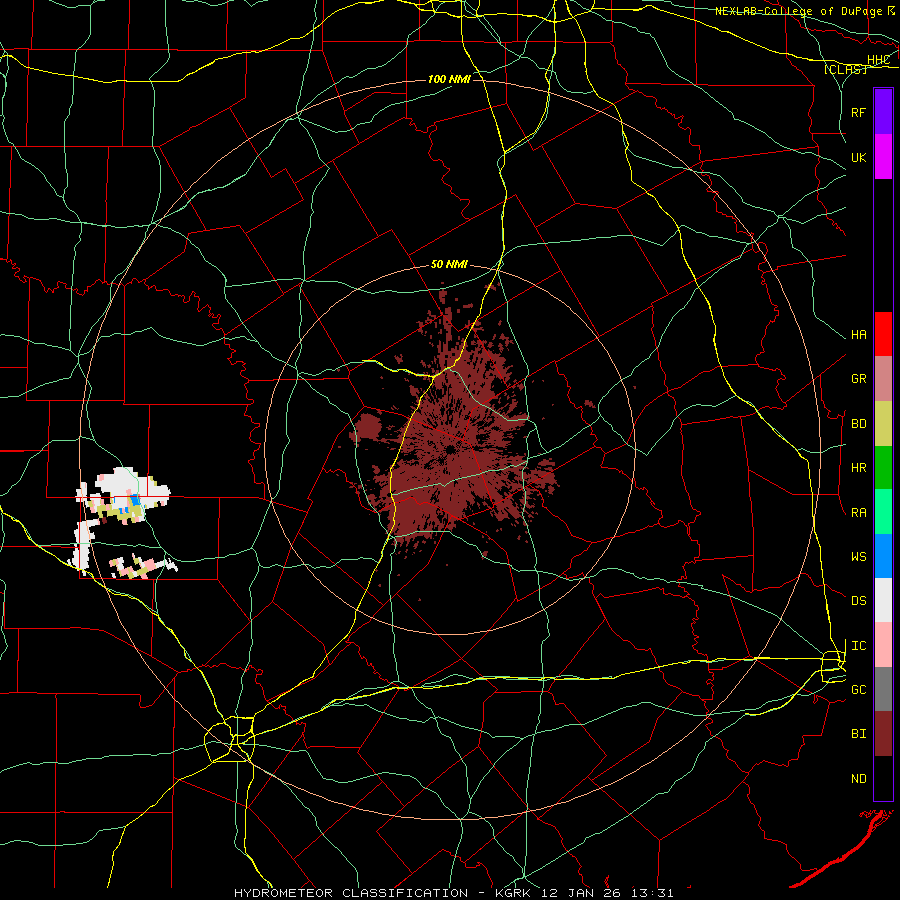The width and height of the screenshot is (900, 900).
Task: Click the ND black legend swatch
Action: pos(883,778)
